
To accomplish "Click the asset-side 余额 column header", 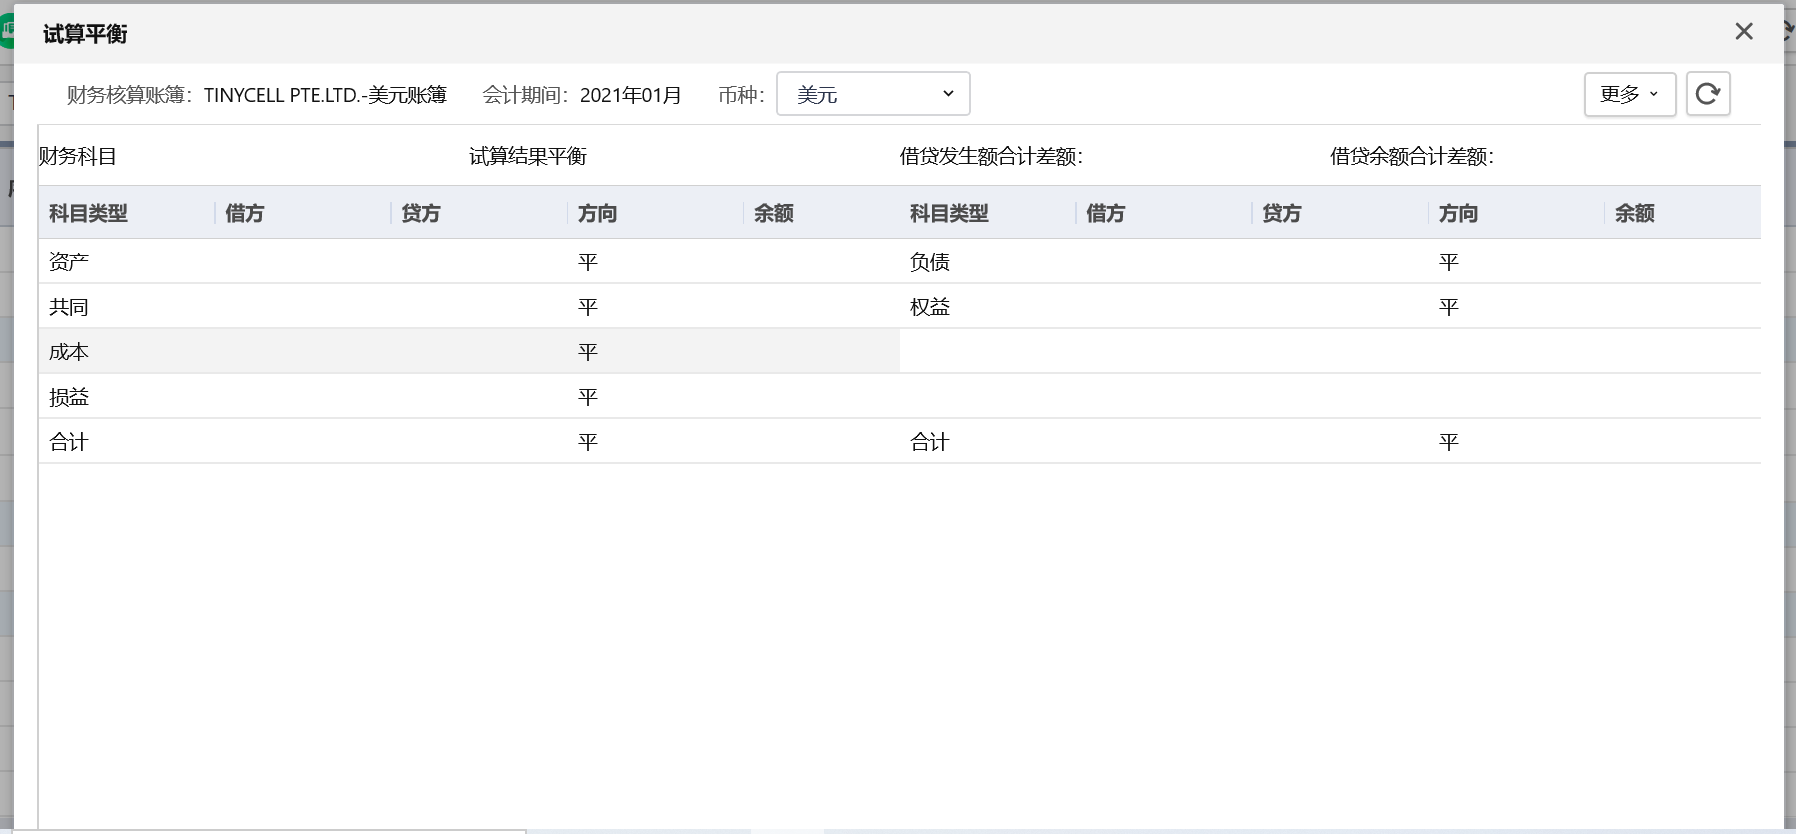I will [774, 213].
